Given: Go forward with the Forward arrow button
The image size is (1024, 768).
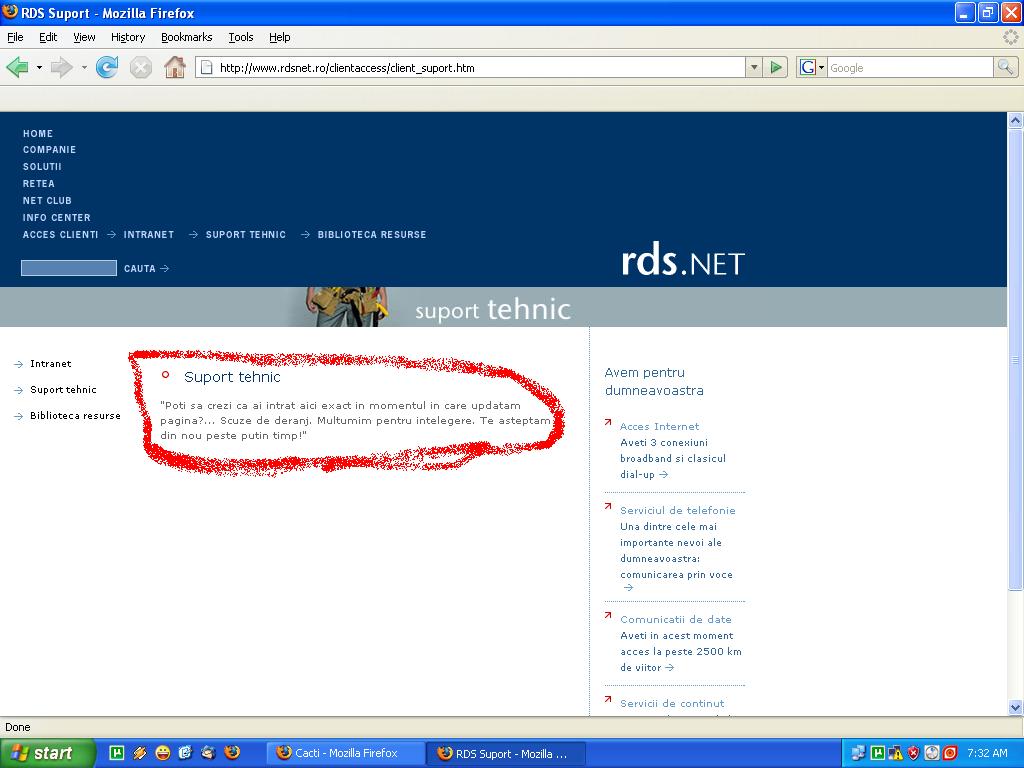Looking at the screenshot, I should tap(61, 67).
